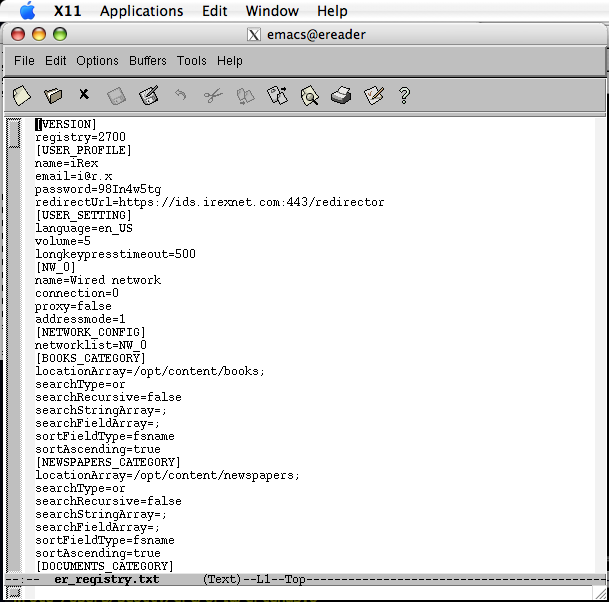609x602 pixels.
Task: Click the volume=5 line
Action: coord(63,241)
